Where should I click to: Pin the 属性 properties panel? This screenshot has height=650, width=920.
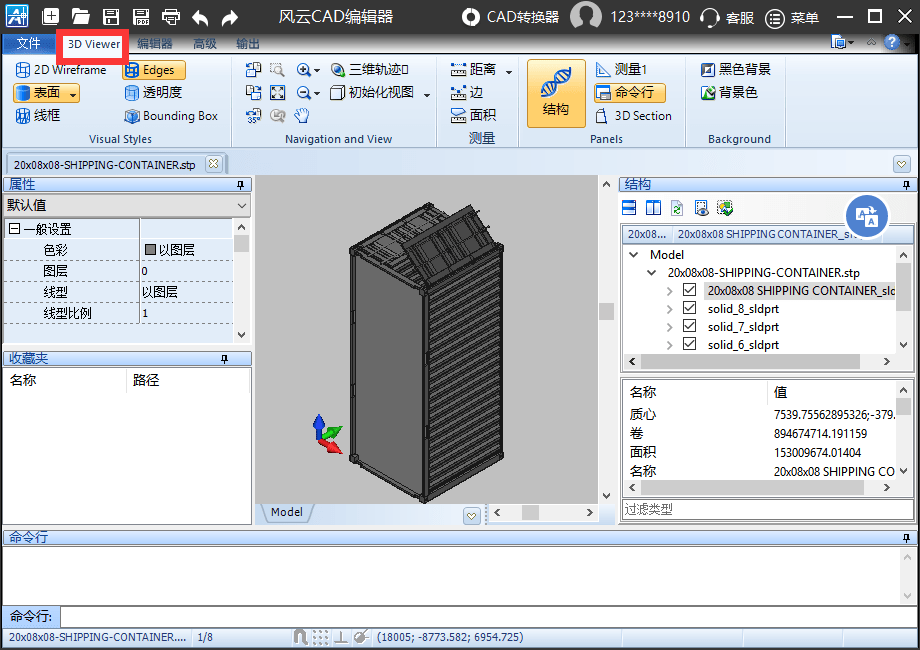240,185
